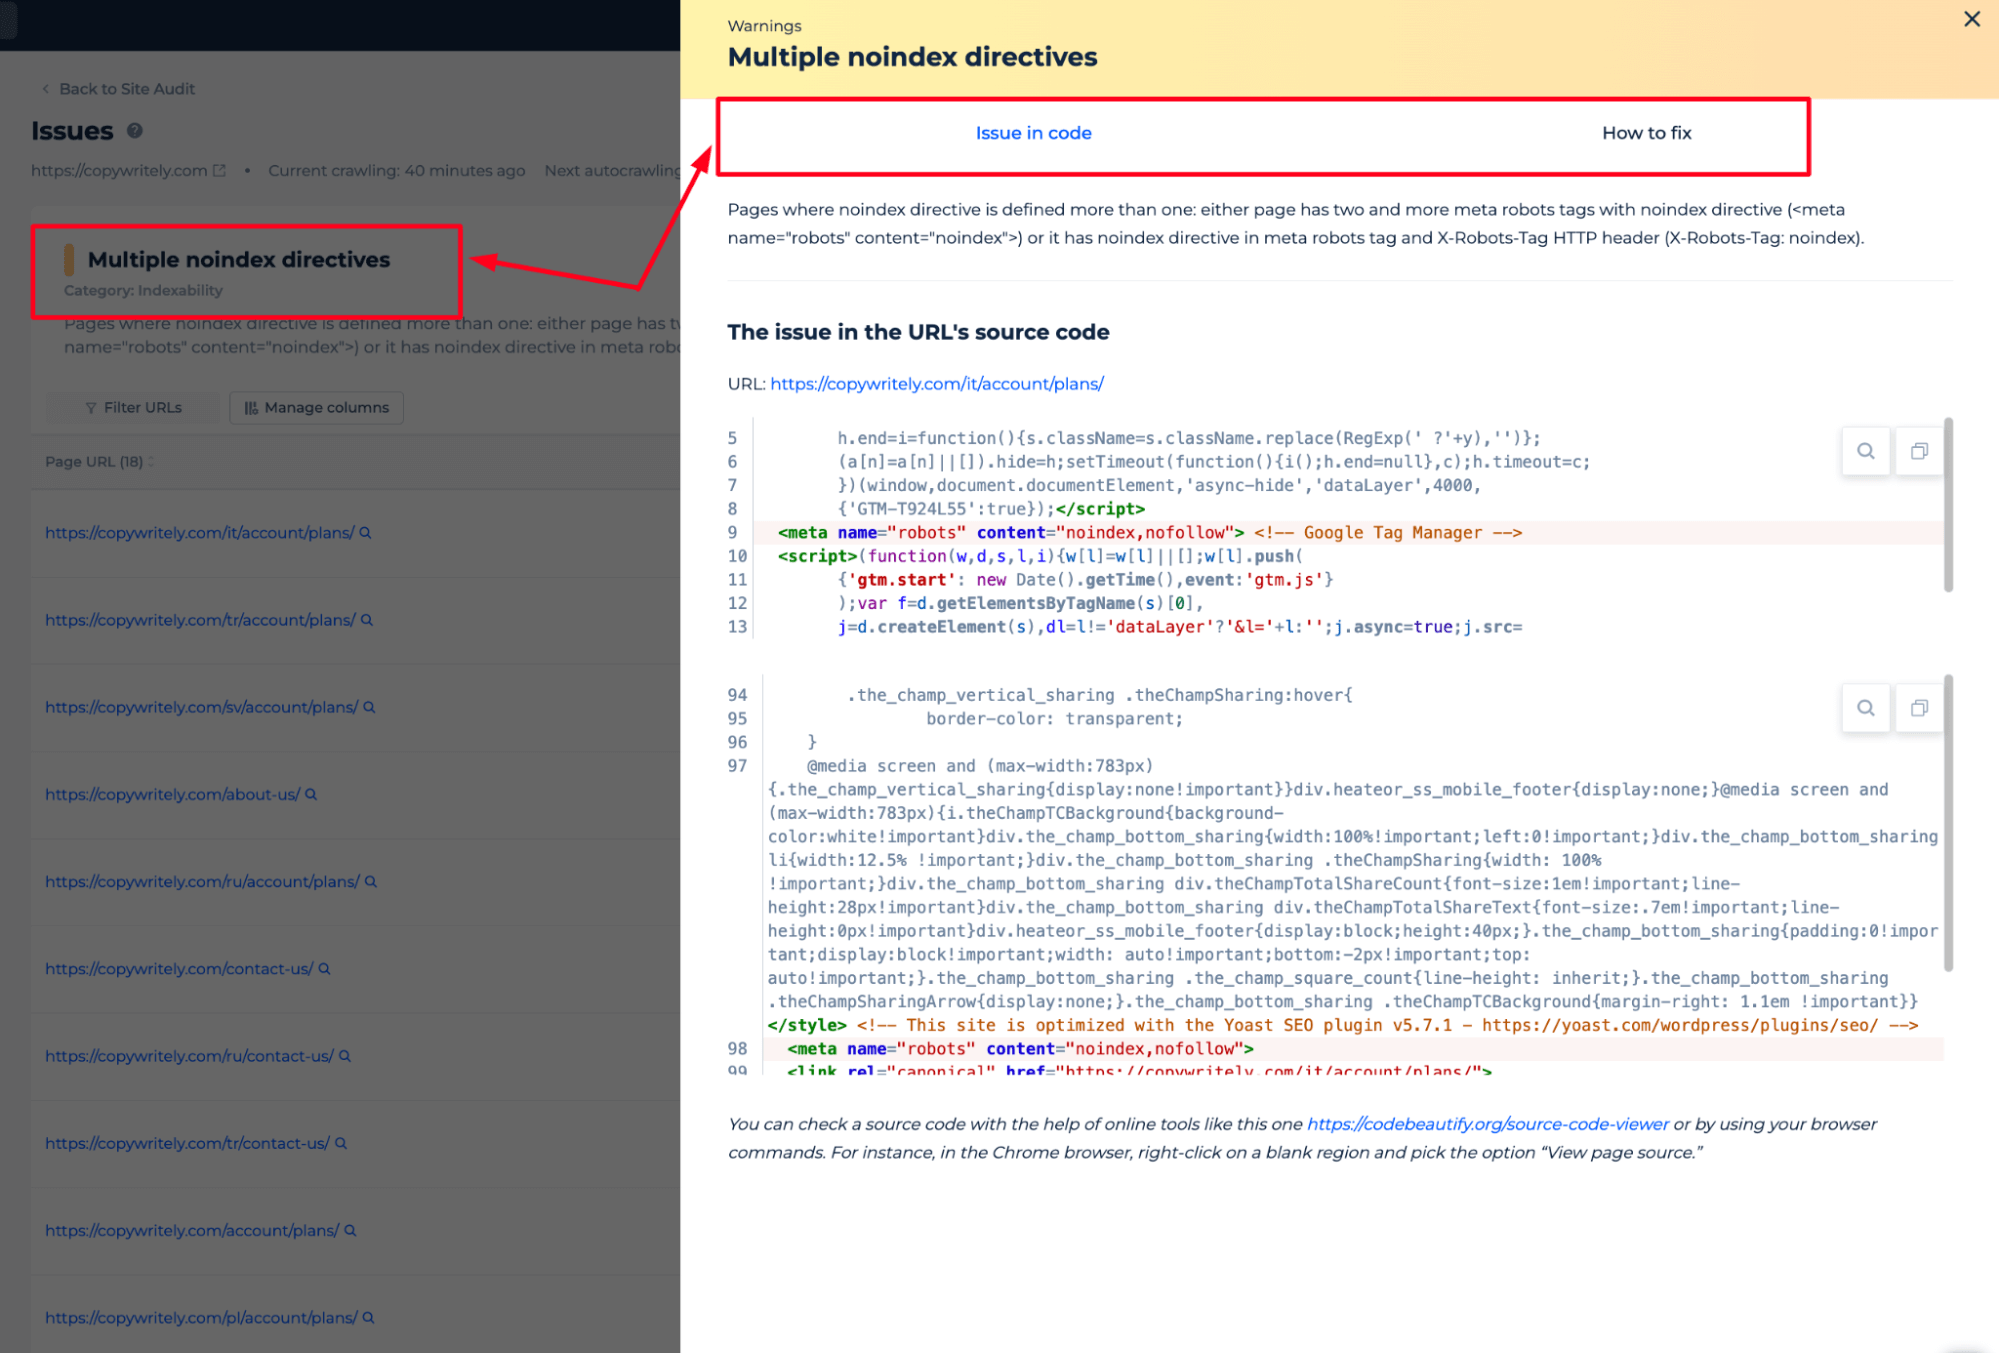Open the /it/account/plans/ page URL in list

[x=199, y=533]
